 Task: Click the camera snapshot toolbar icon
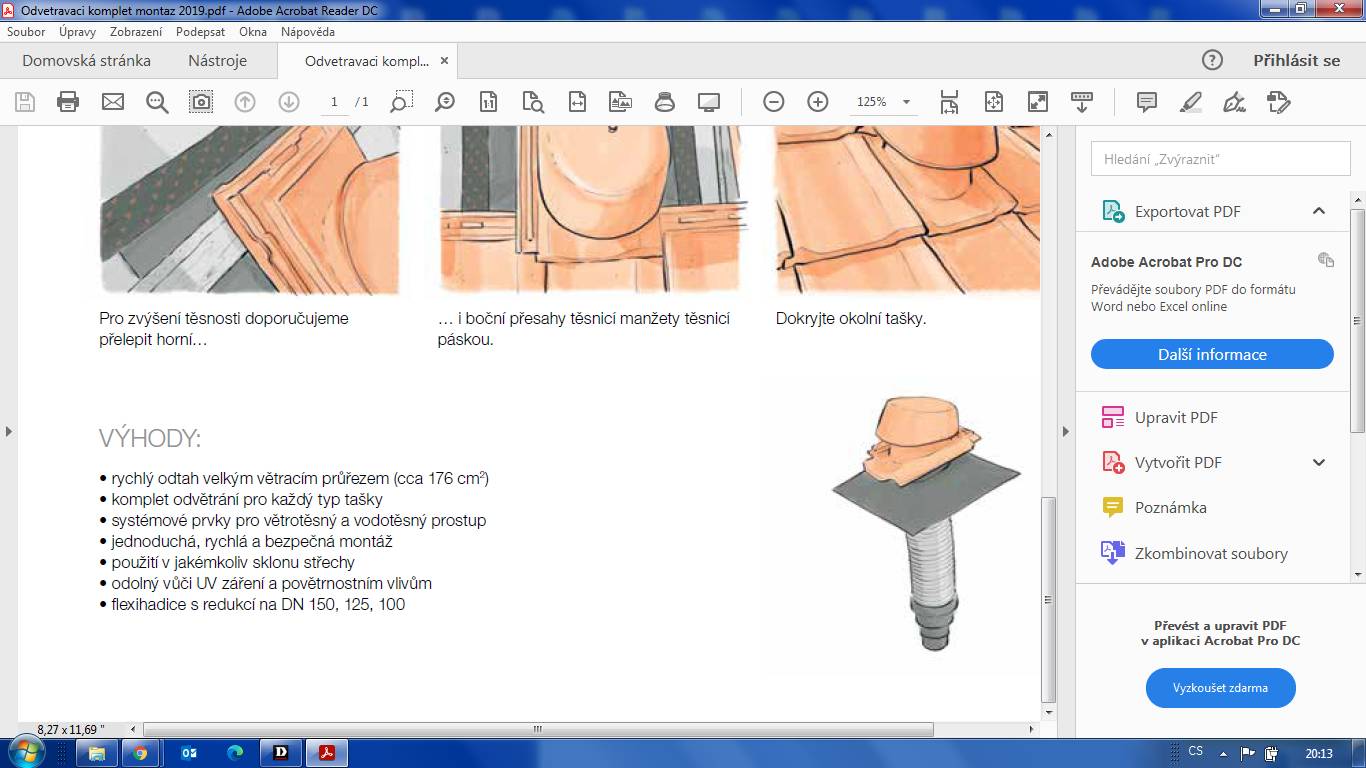tap(201, 102)
